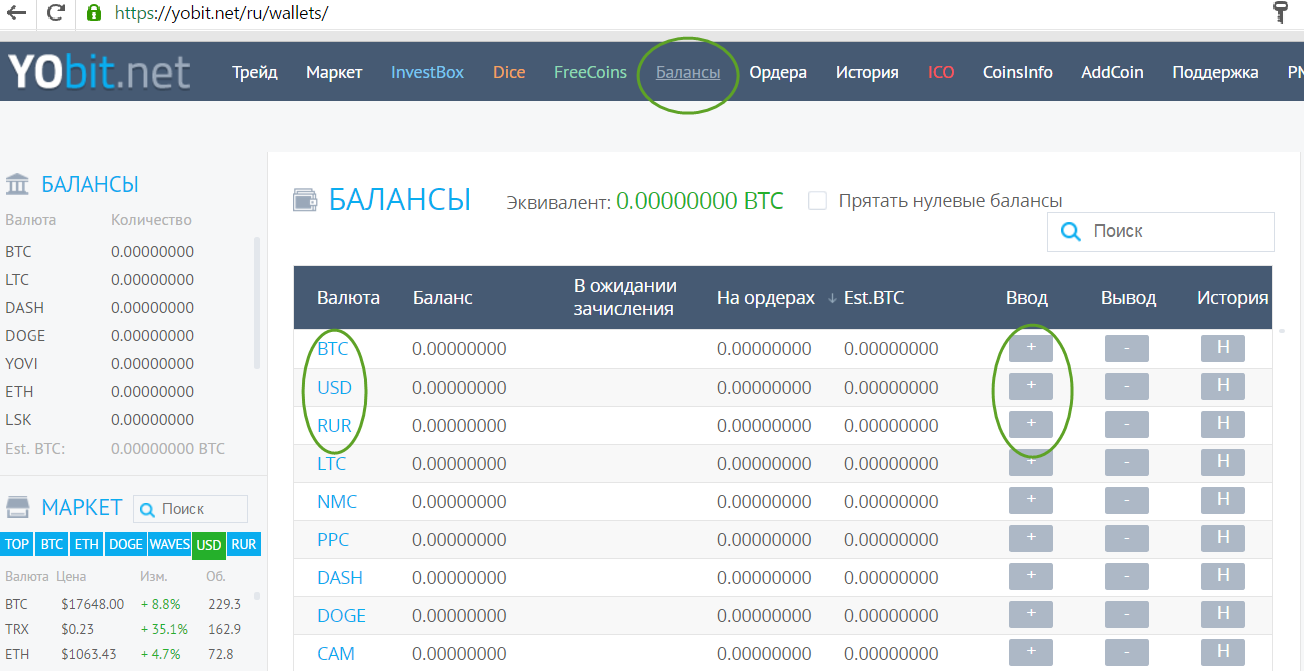Switch market list to BTC tab
This screenshot has height=671, width=1304.
click(51, 545)
